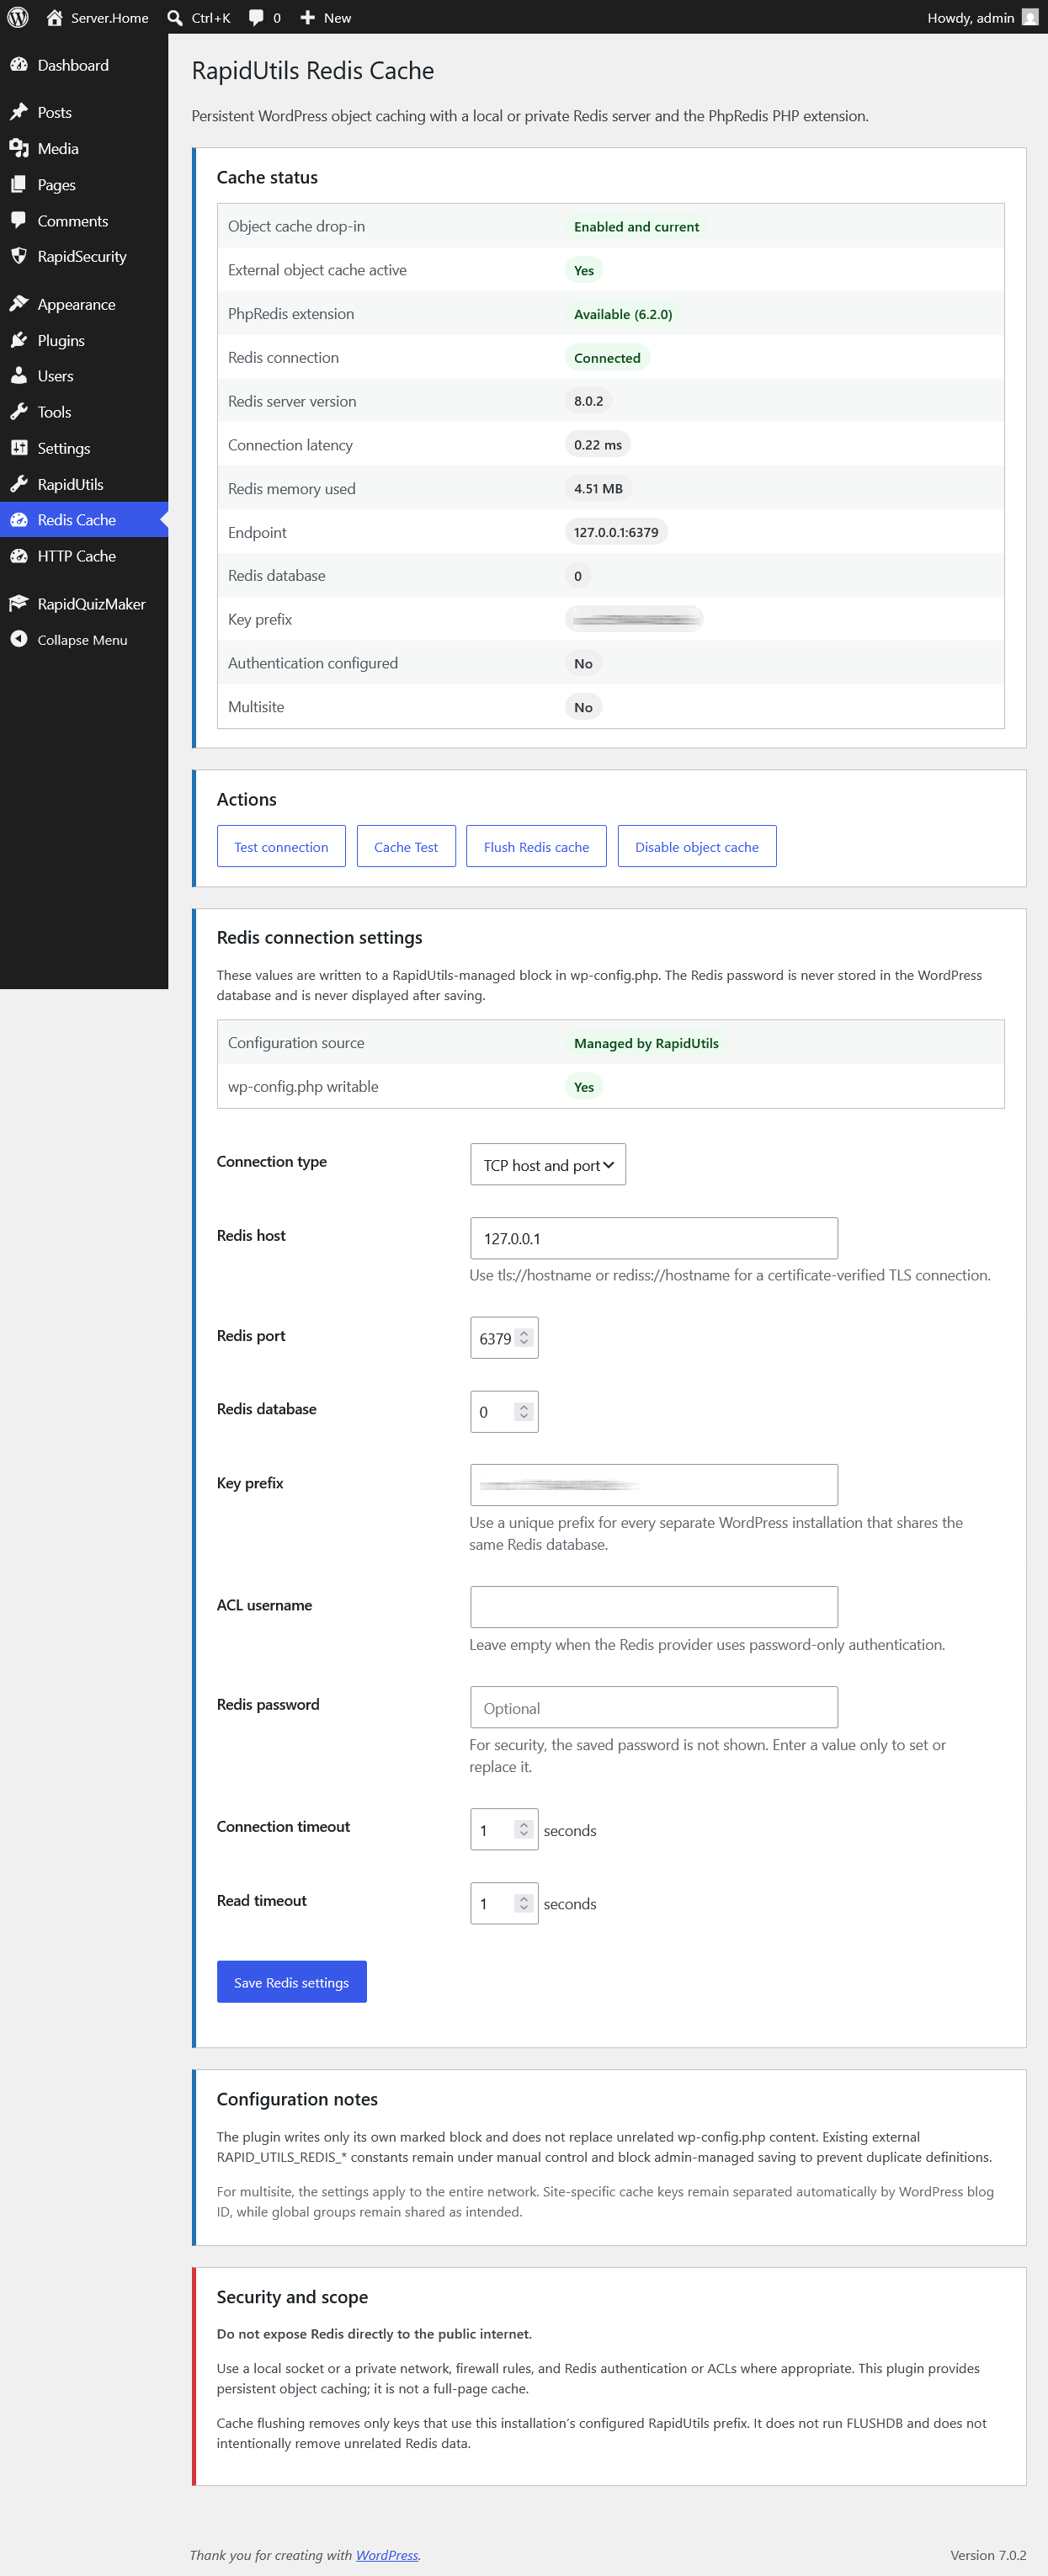Click the Server.Home house icon
The width and height of the screenshot is (1048, 2576).
point(55,17)
